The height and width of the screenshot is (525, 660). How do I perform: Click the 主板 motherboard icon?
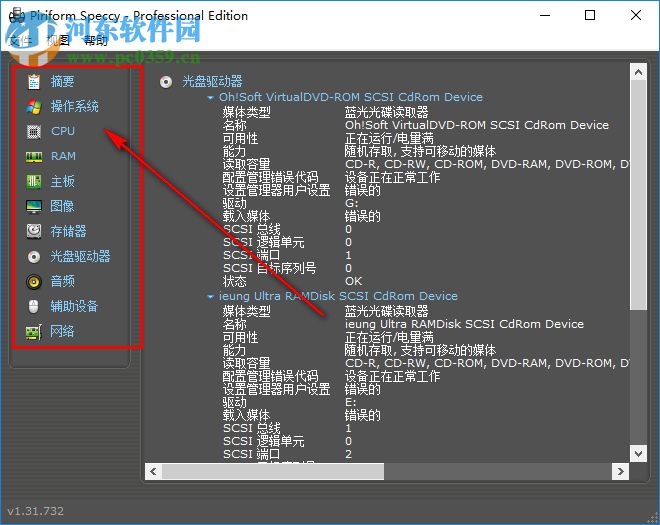(x=34, y=181)
